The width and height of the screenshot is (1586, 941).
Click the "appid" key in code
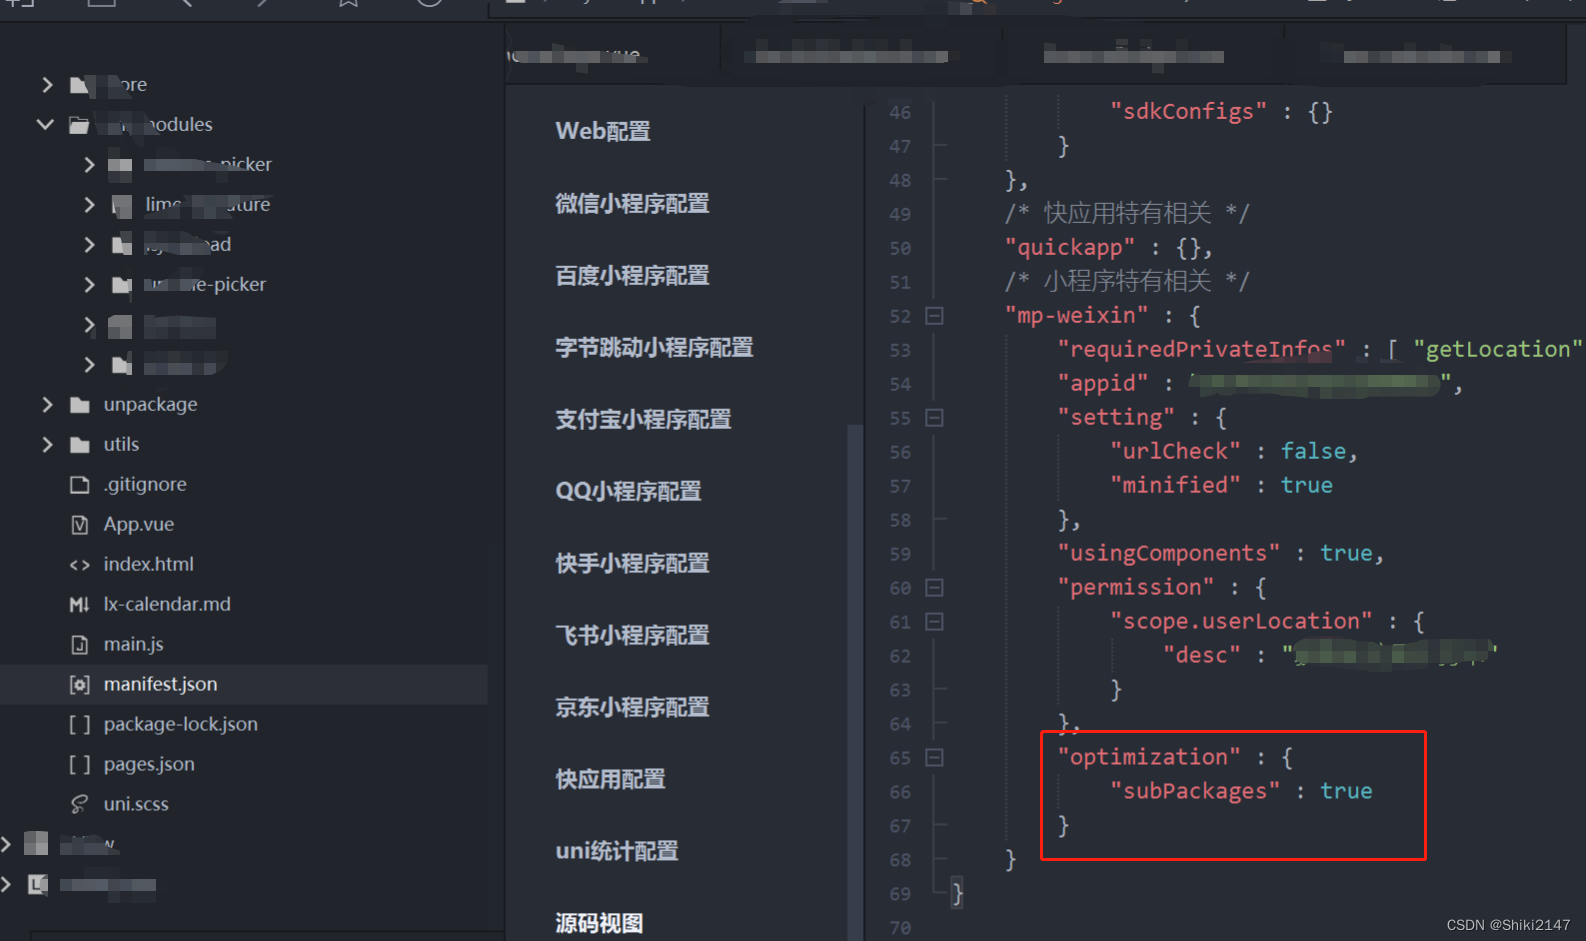coord(1103,383)
